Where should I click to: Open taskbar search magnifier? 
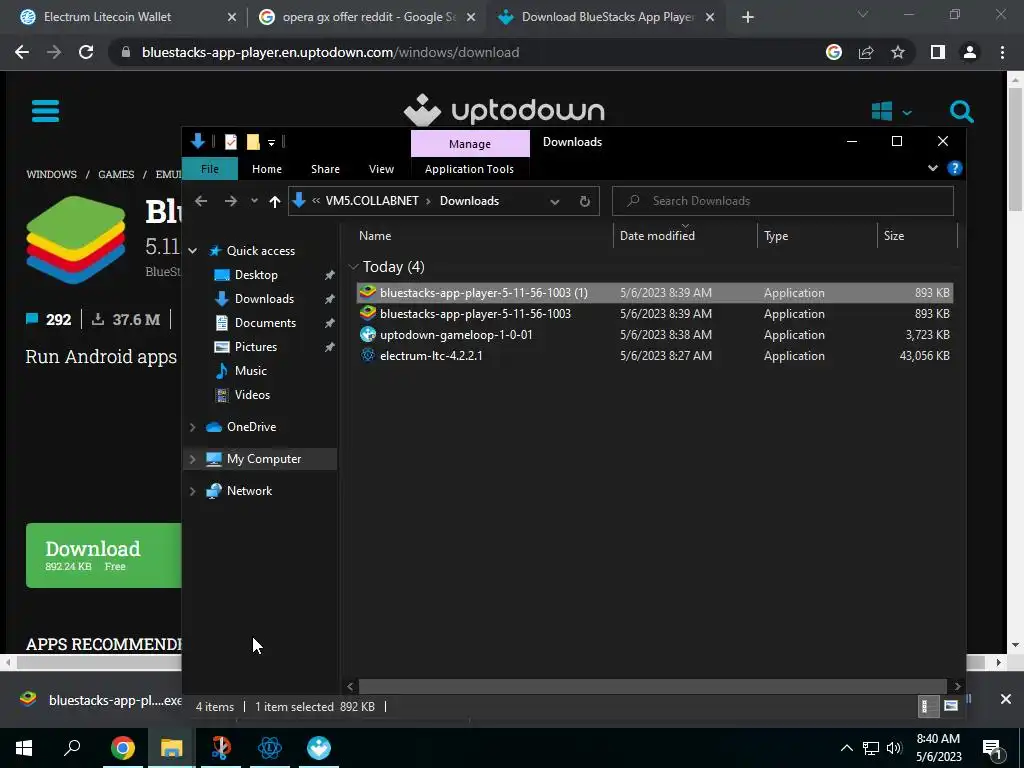(x=72, y=748)
